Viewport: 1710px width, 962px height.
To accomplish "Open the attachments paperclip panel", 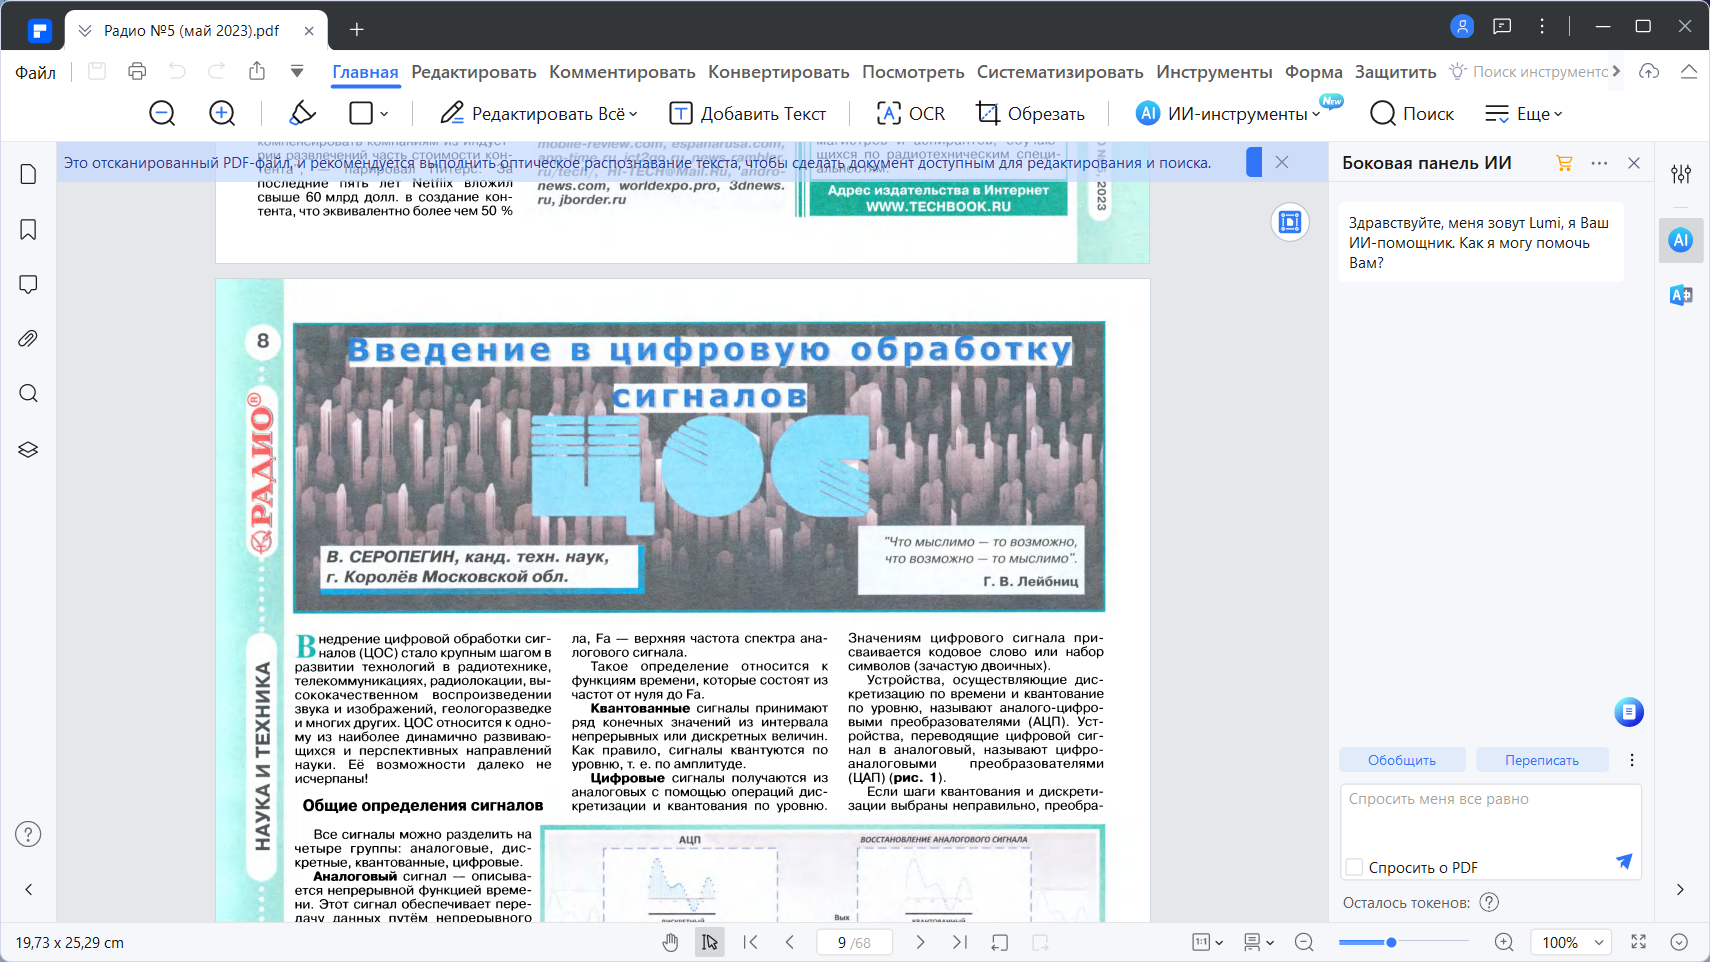I will pos(28,339).
